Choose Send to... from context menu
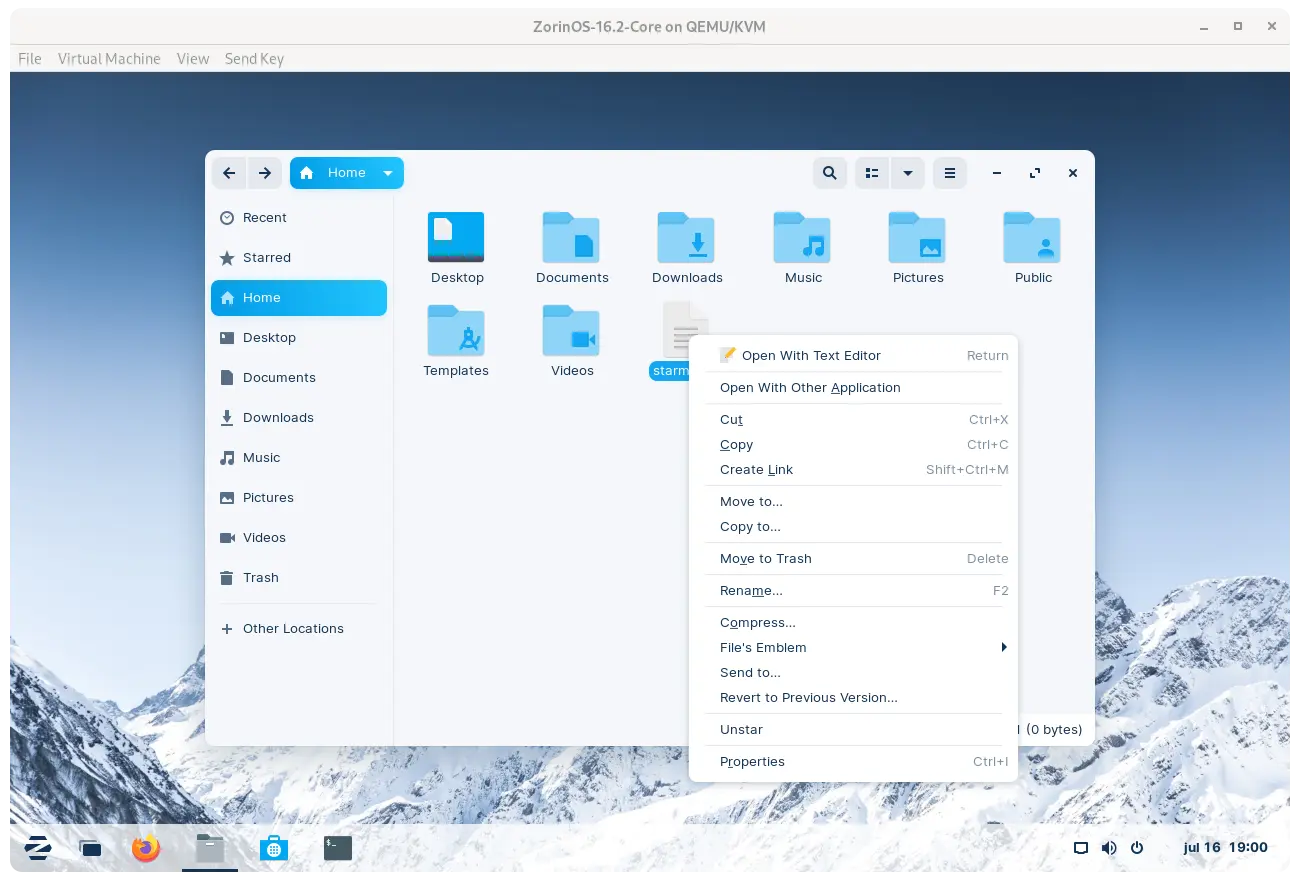The width and height of the screenshot is (1300, 882). coord(854,673)
